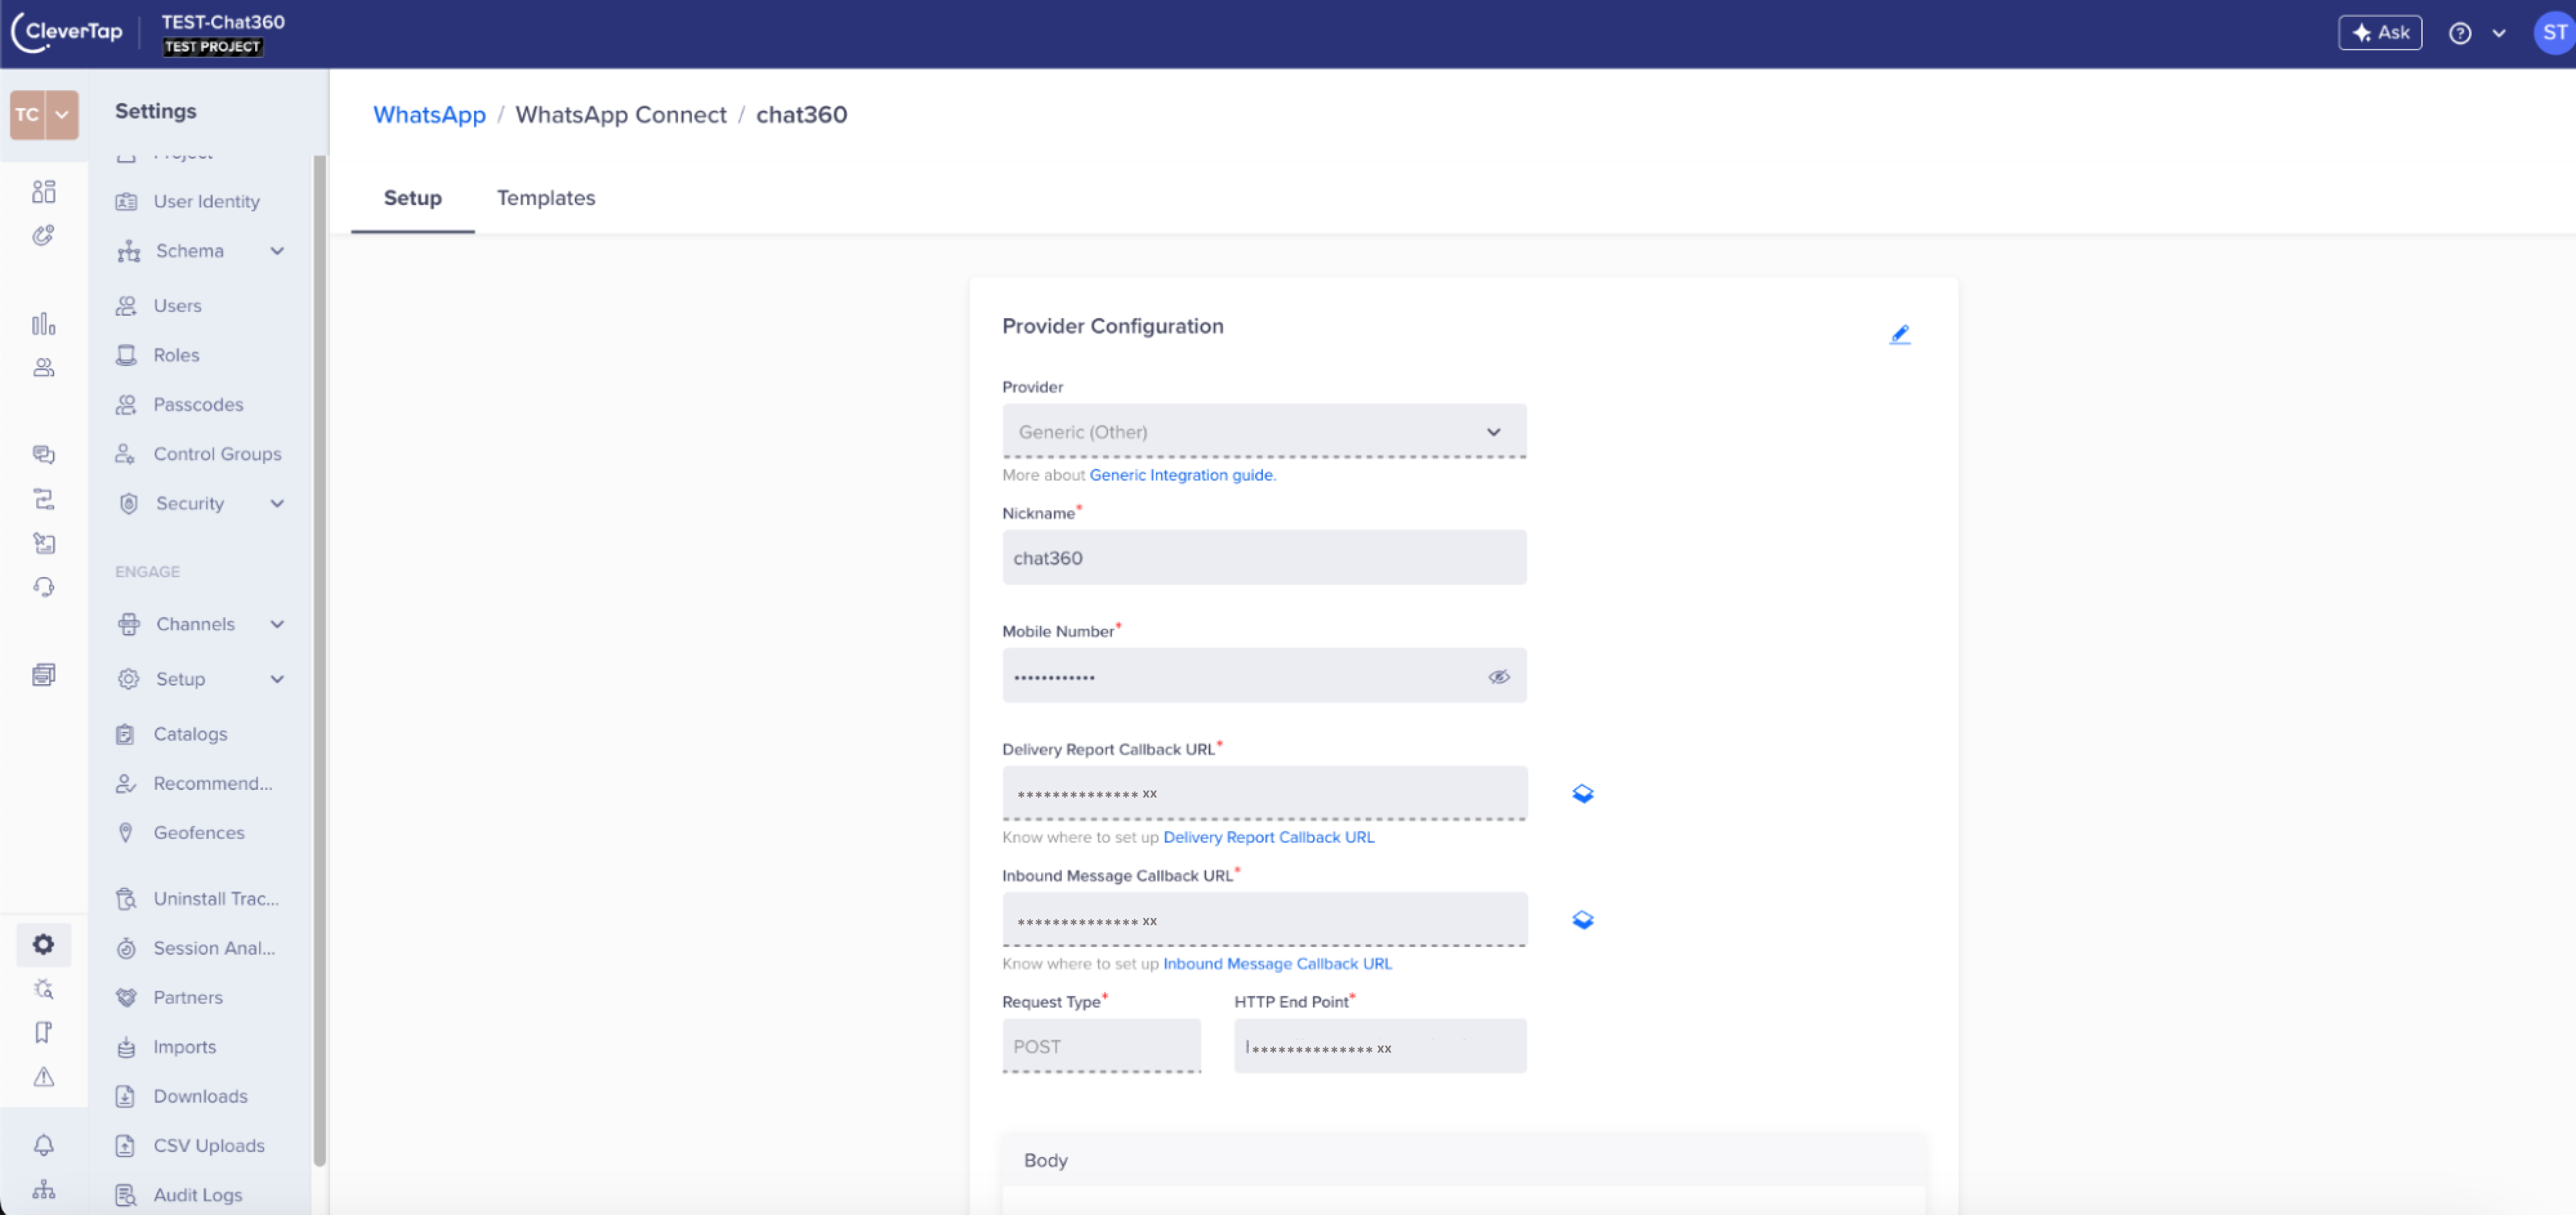This screenshot has height=1215, width=2576.
Task: Open the chat campaigns icon in the rail
Action: tap(43, 455)
